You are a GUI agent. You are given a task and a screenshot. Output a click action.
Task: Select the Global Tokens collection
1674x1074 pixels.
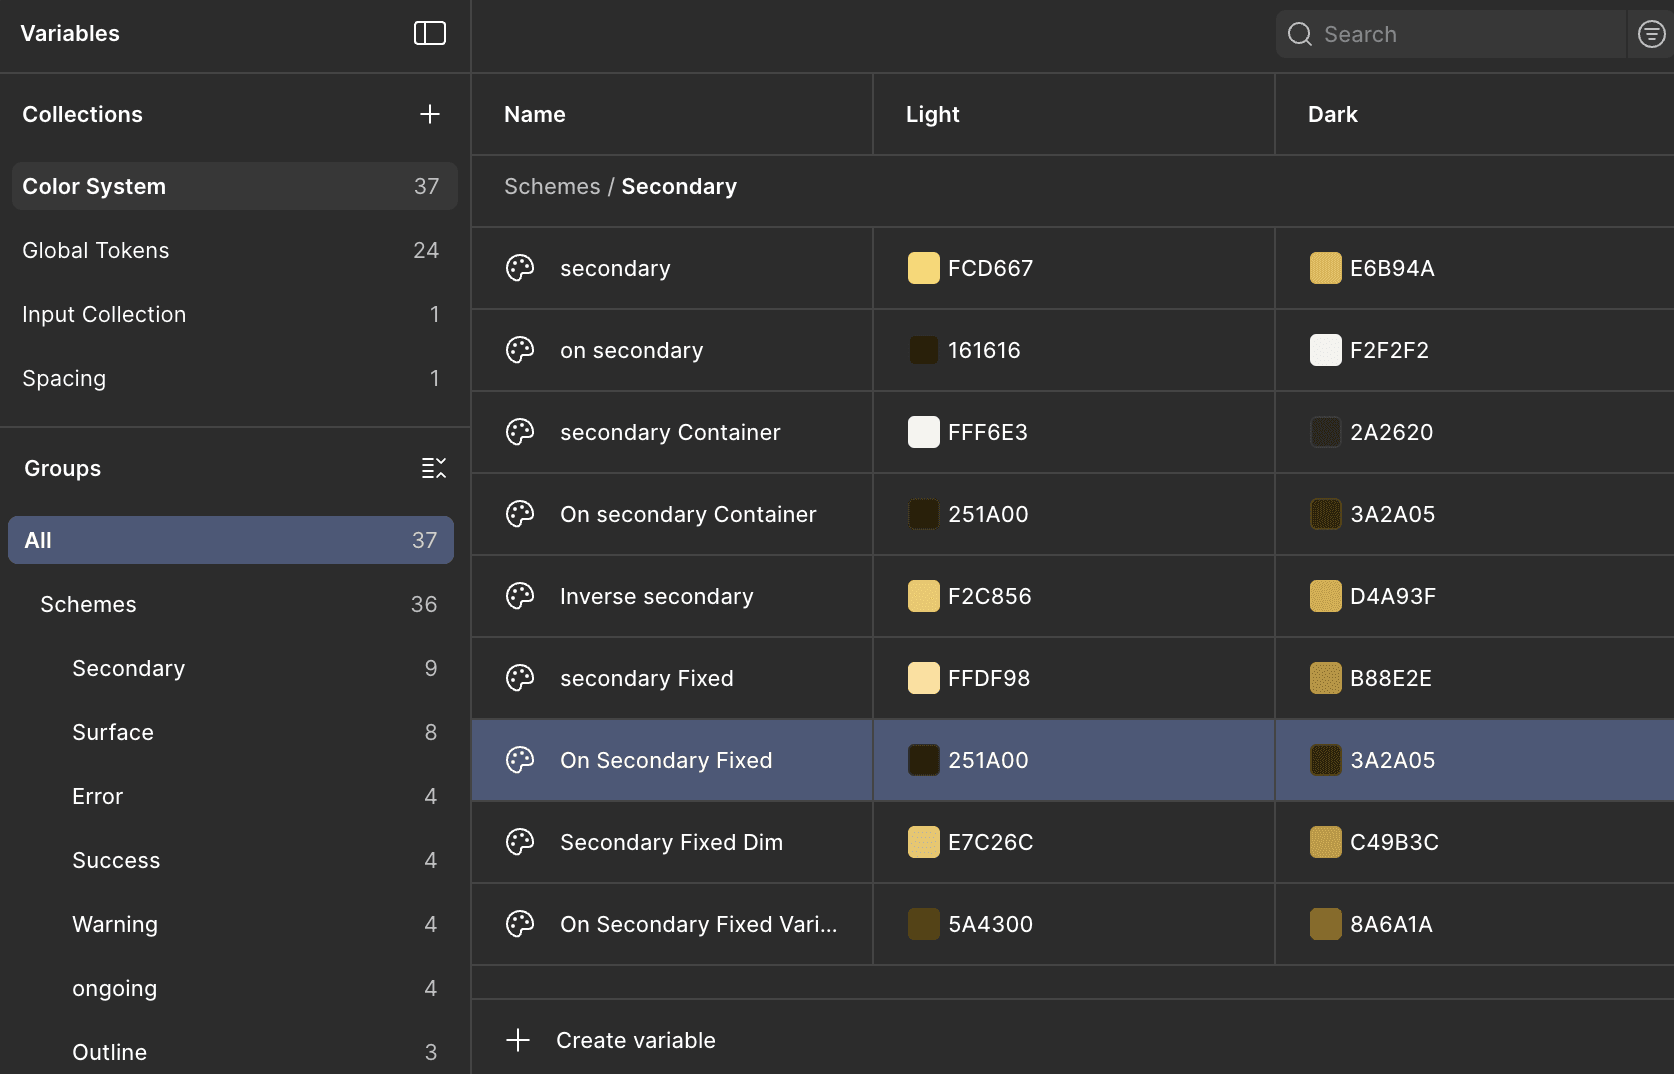coord(96,250)
